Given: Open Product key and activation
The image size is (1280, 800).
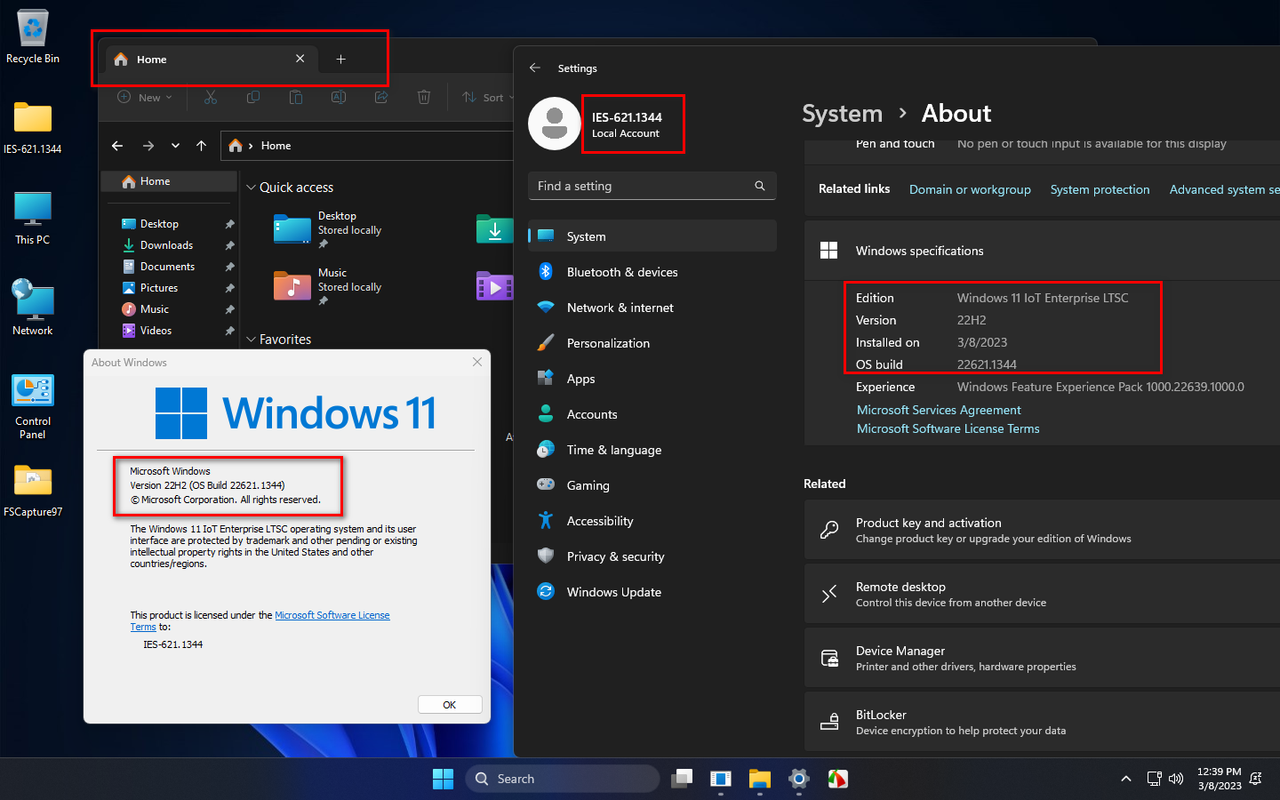Looking at the screenshot, I should click(x=1042, y=530).
